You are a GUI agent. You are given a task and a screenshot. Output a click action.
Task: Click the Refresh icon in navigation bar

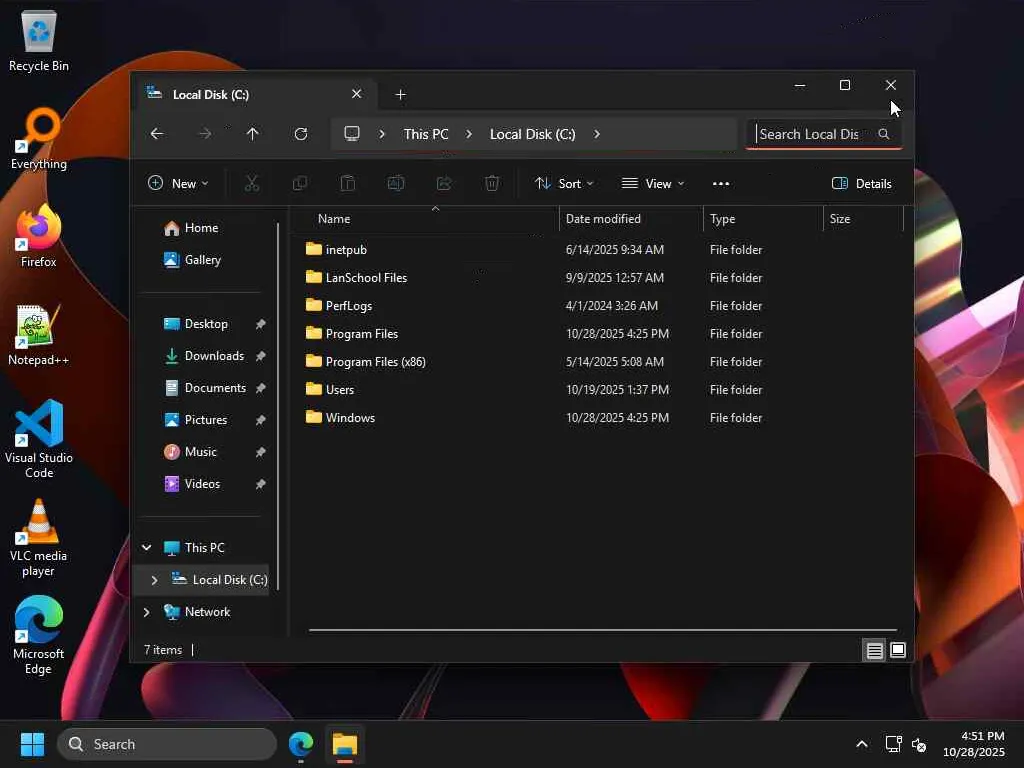pos(301,134)
